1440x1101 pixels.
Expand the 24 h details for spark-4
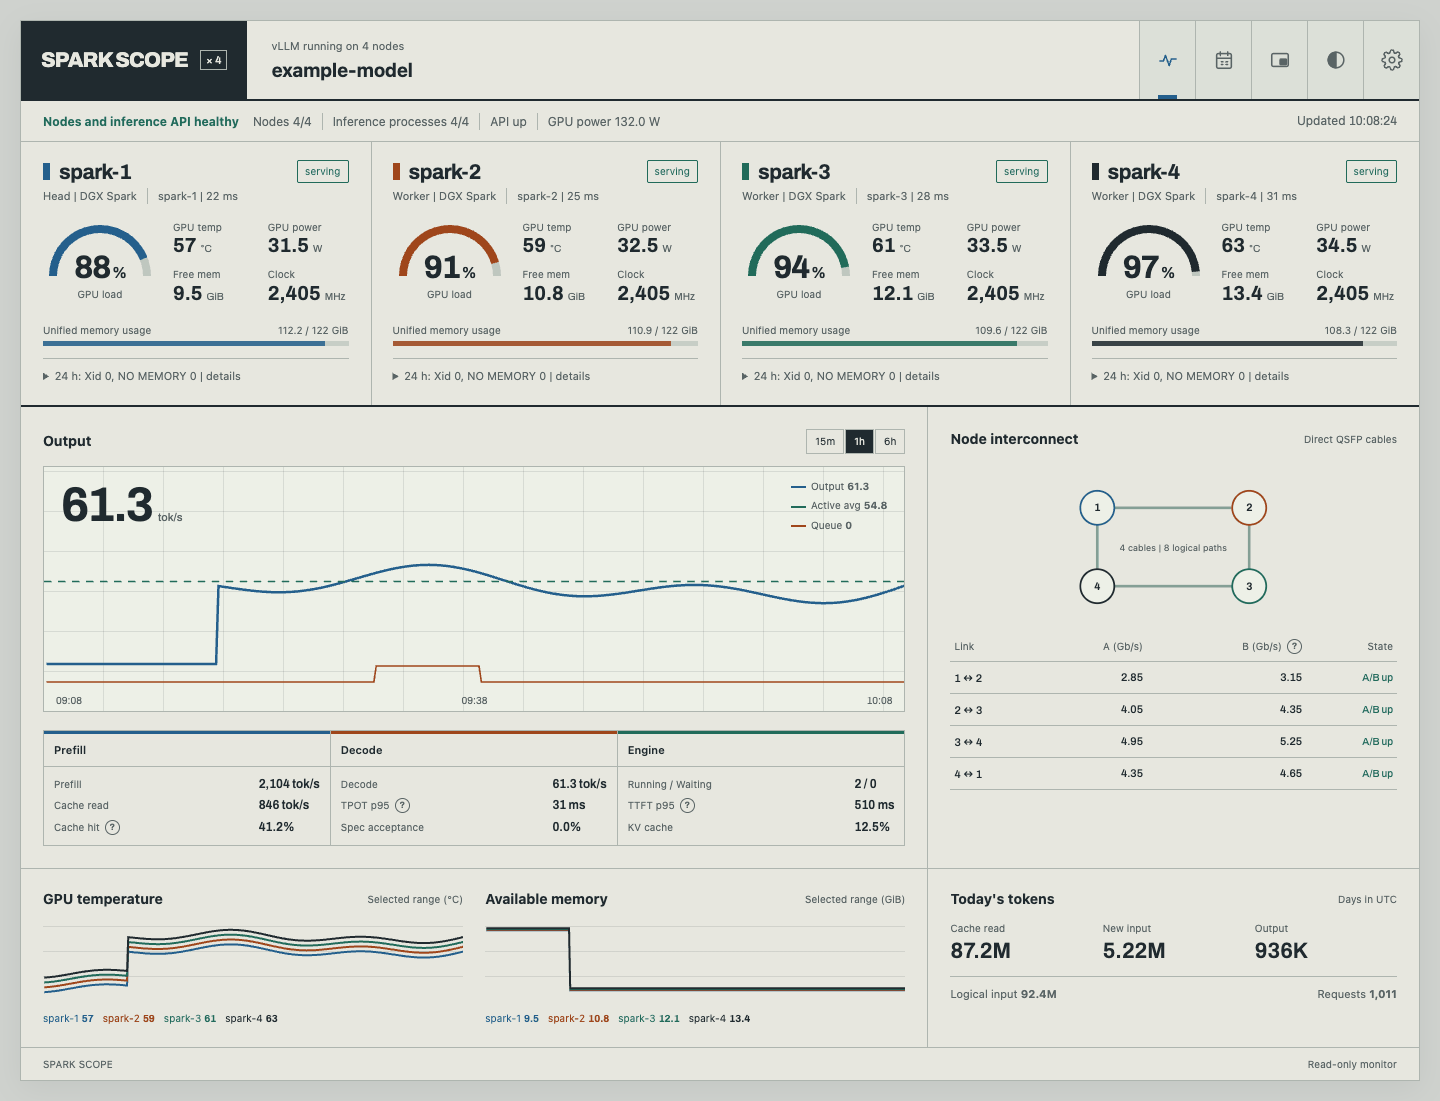[x=1190, y=376]
